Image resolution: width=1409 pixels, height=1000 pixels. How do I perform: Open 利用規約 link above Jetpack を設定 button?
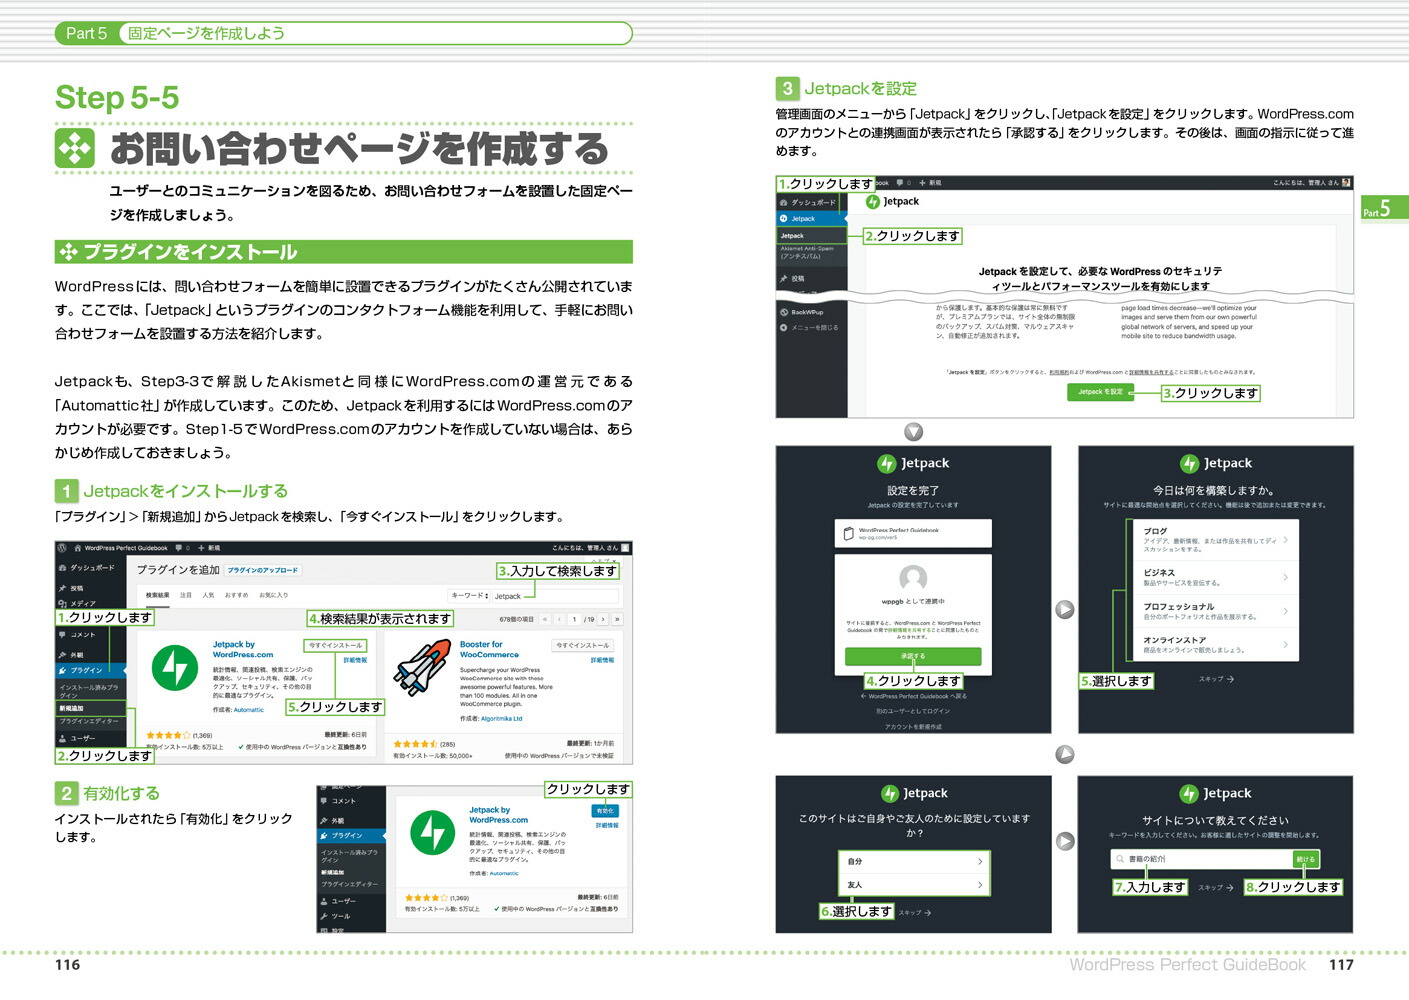tap(1059, 372)
